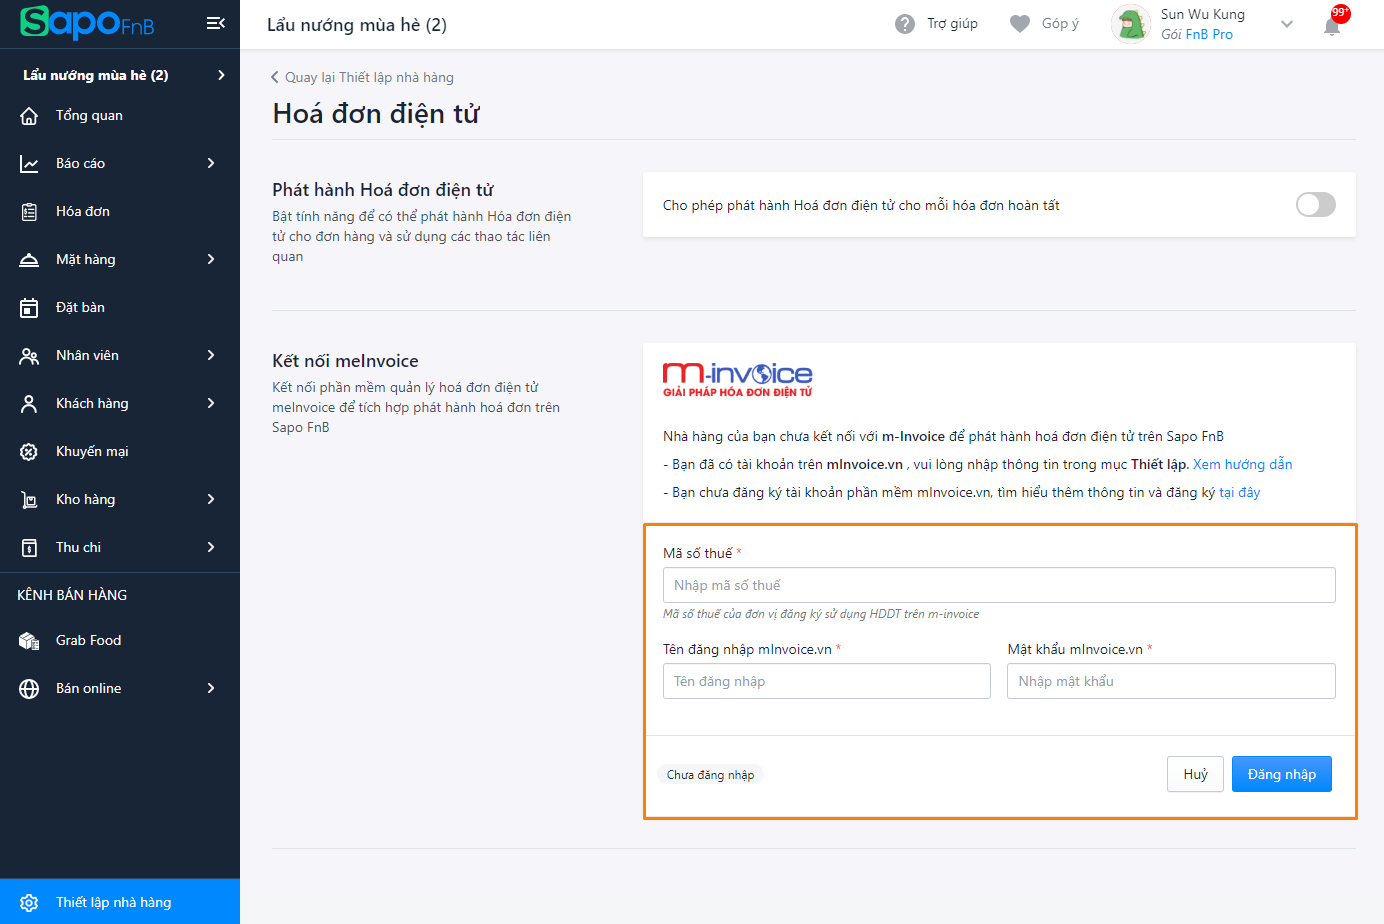Open the user account dropdown arrow

pyautogui.click(x=1287, y=24)
